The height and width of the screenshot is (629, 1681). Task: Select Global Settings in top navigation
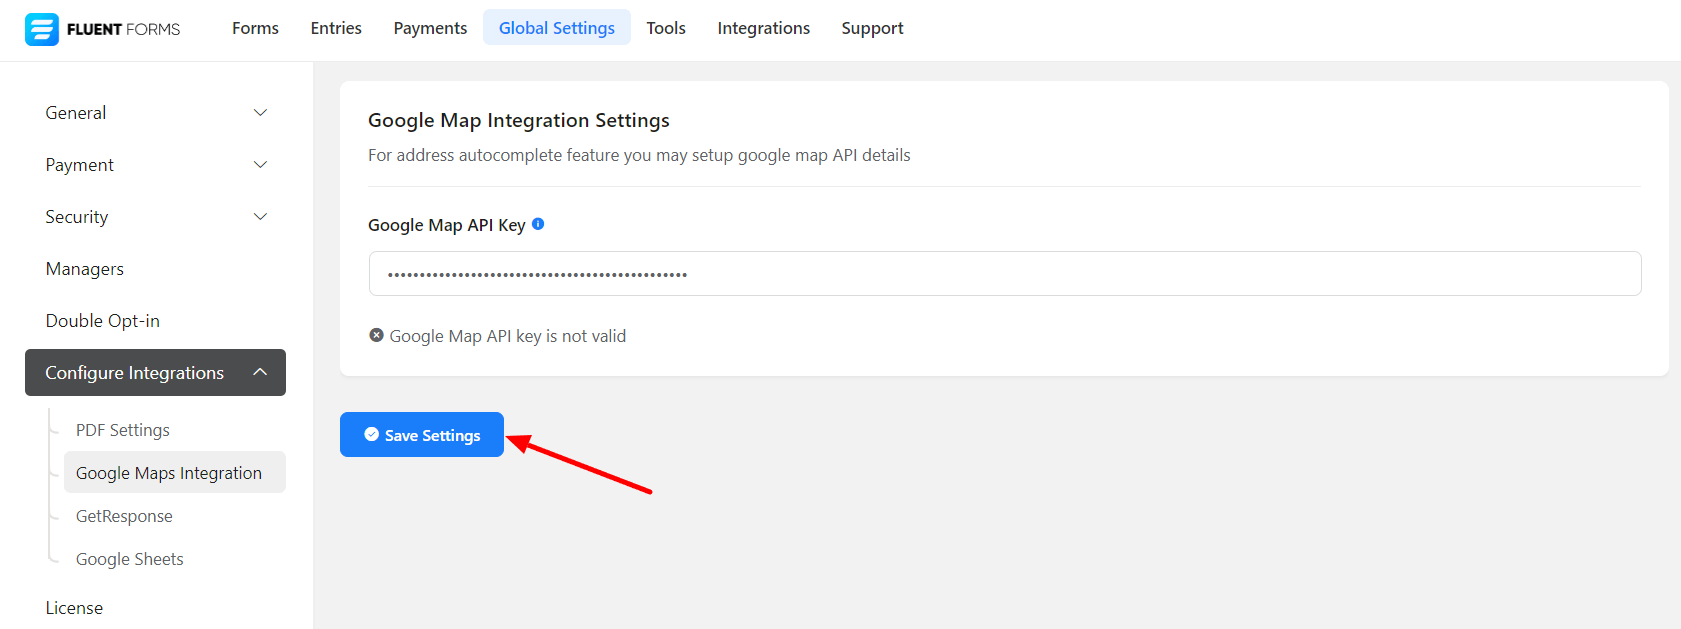(x=557, y=28)
